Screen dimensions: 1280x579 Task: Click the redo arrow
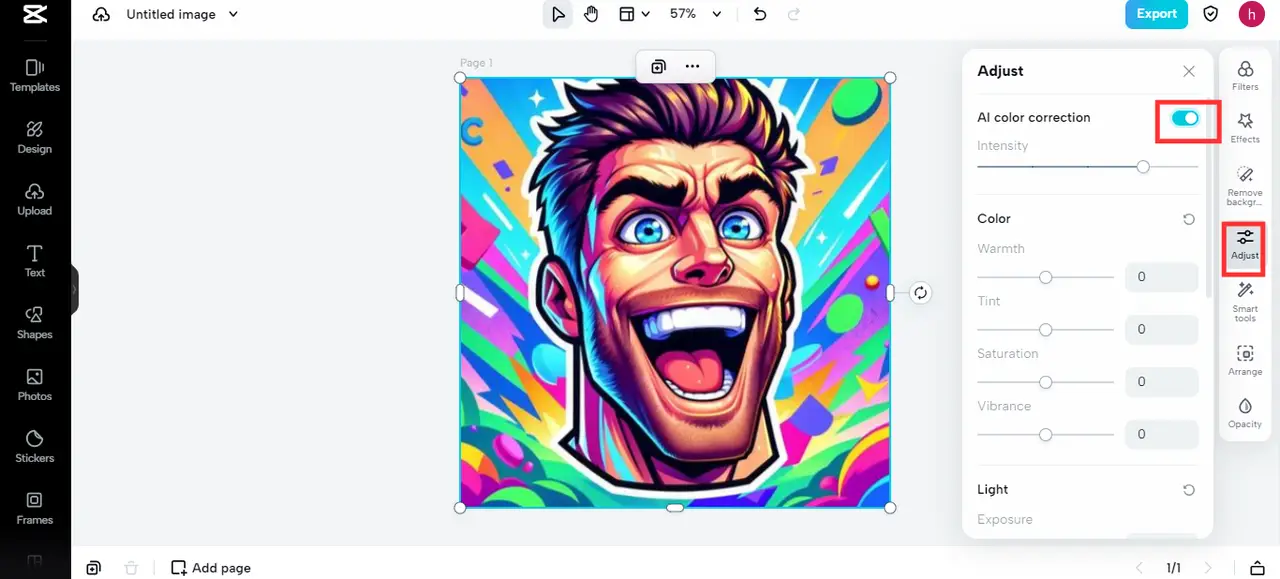(x=794, y=14)
